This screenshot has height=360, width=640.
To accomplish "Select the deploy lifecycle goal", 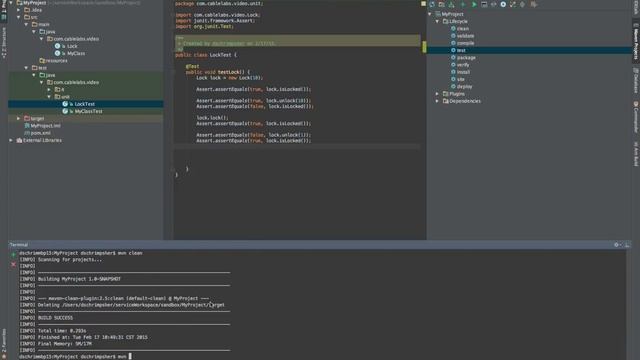I will tap(464, 87).
